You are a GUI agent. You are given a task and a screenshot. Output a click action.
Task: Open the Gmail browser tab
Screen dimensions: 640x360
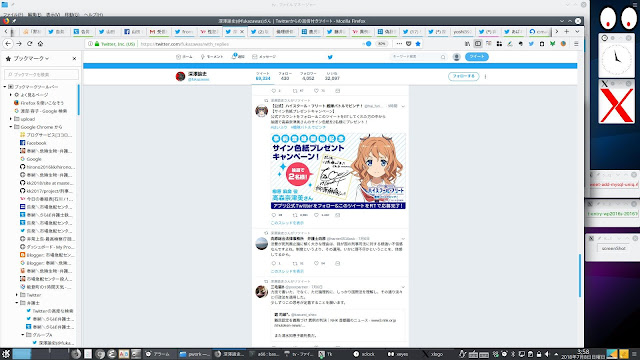click(x=158, y=31)
